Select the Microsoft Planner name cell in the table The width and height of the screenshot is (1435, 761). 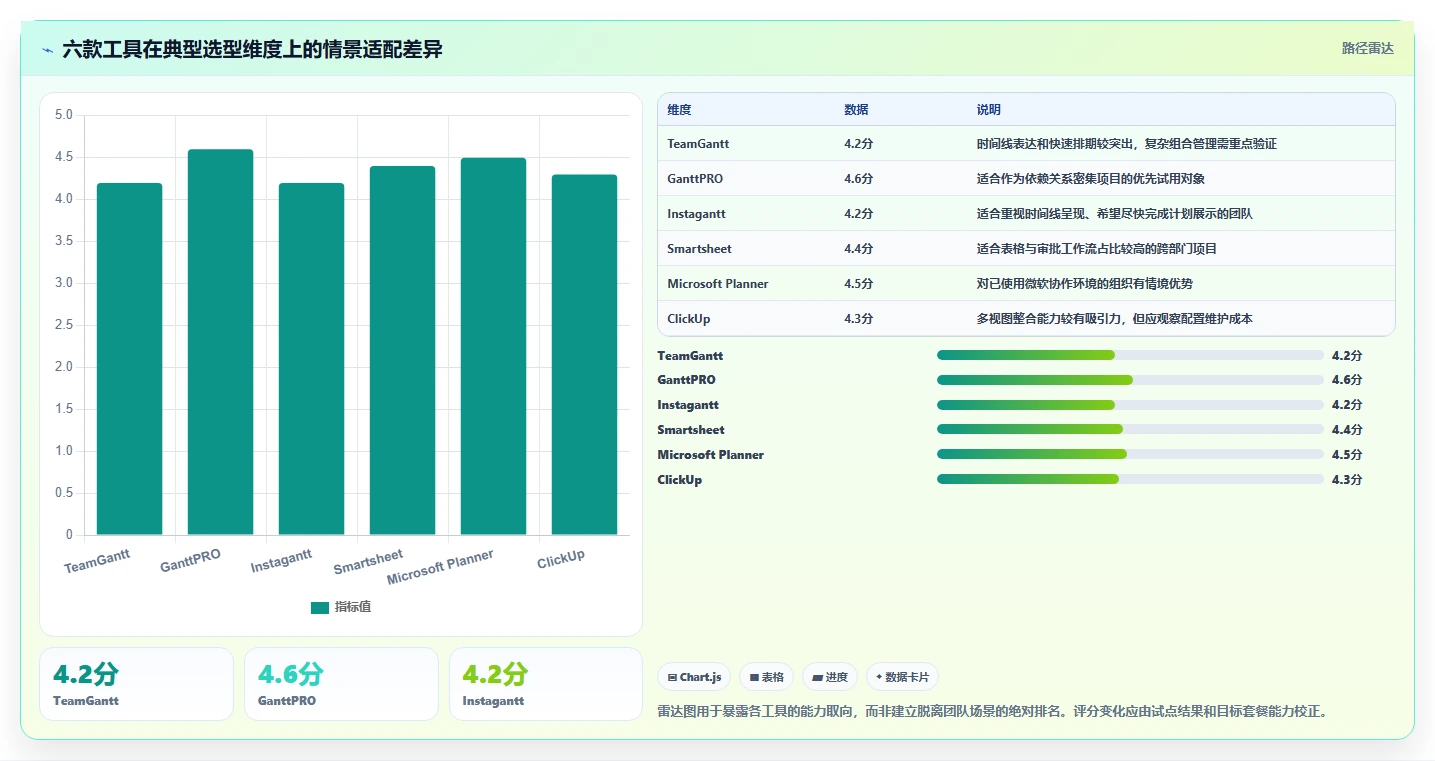718,284
